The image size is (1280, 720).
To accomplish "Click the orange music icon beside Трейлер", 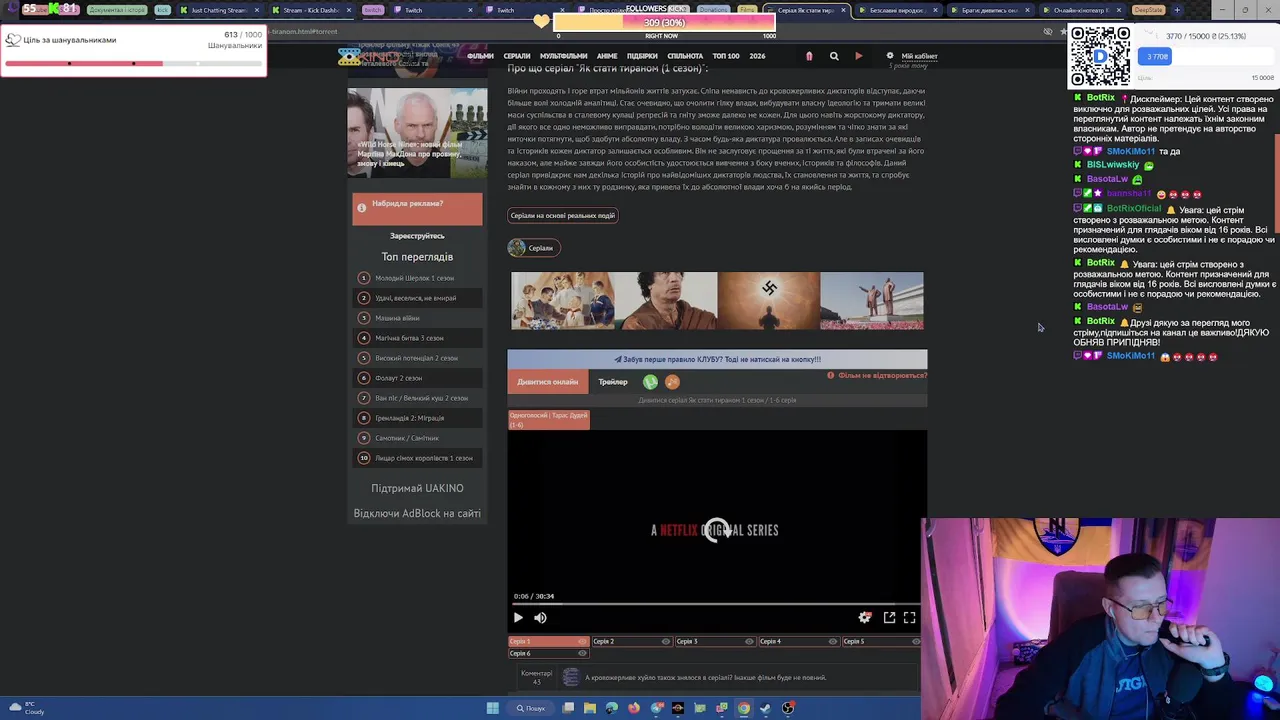I will click(x=672, y=382).
